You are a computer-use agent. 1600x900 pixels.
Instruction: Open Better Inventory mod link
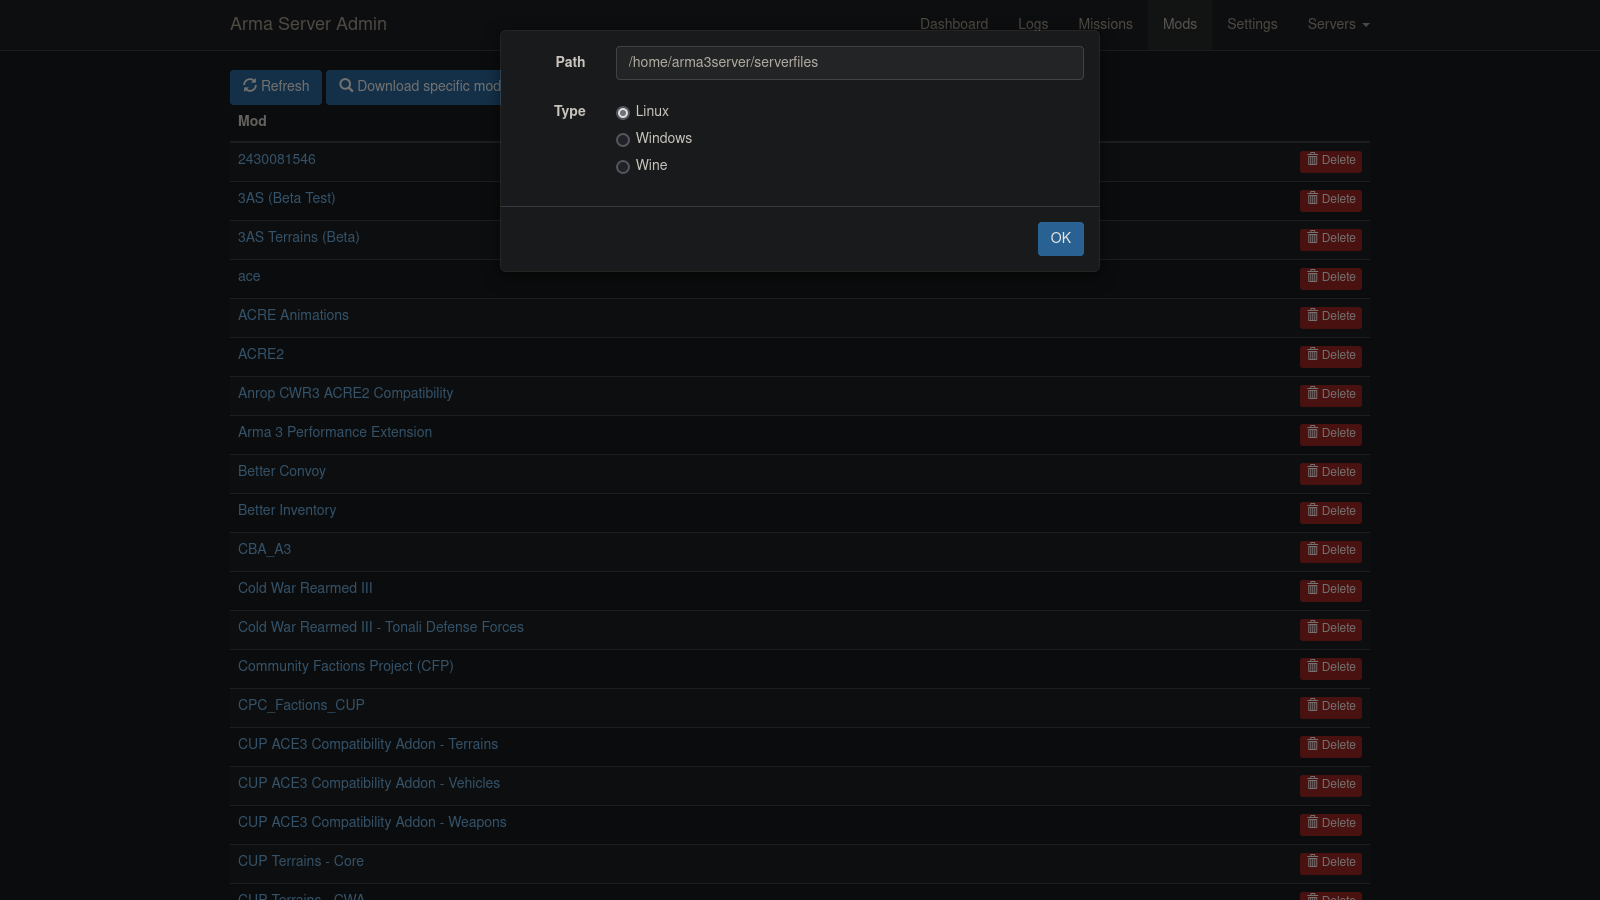(x=287, y=510)
